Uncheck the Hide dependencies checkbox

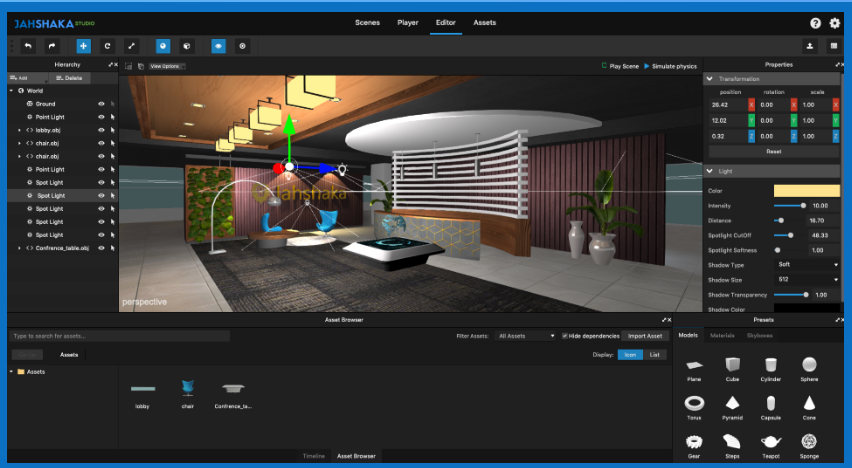pos(565,336)
